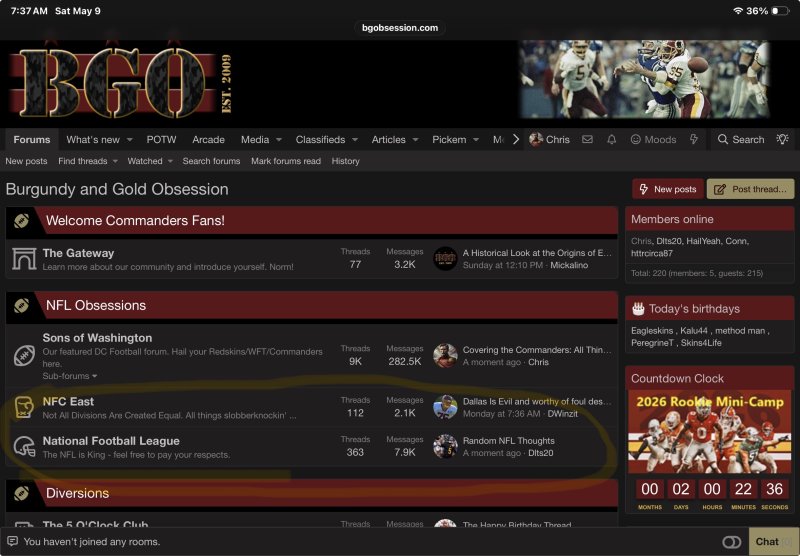Open Search with the magnifier
This screenshot has height=556, width=800.
741,139
